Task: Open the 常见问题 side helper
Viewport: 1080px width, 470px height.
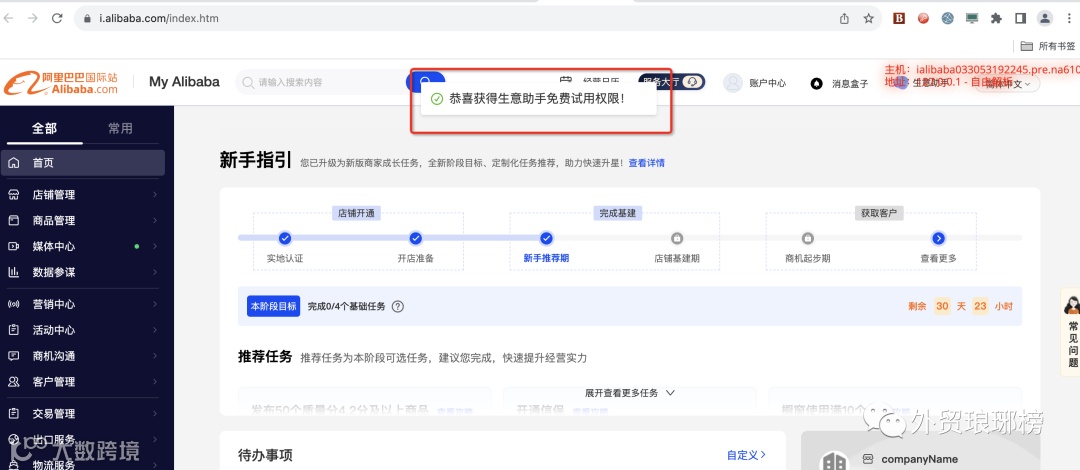Action: click(1072, 333)
